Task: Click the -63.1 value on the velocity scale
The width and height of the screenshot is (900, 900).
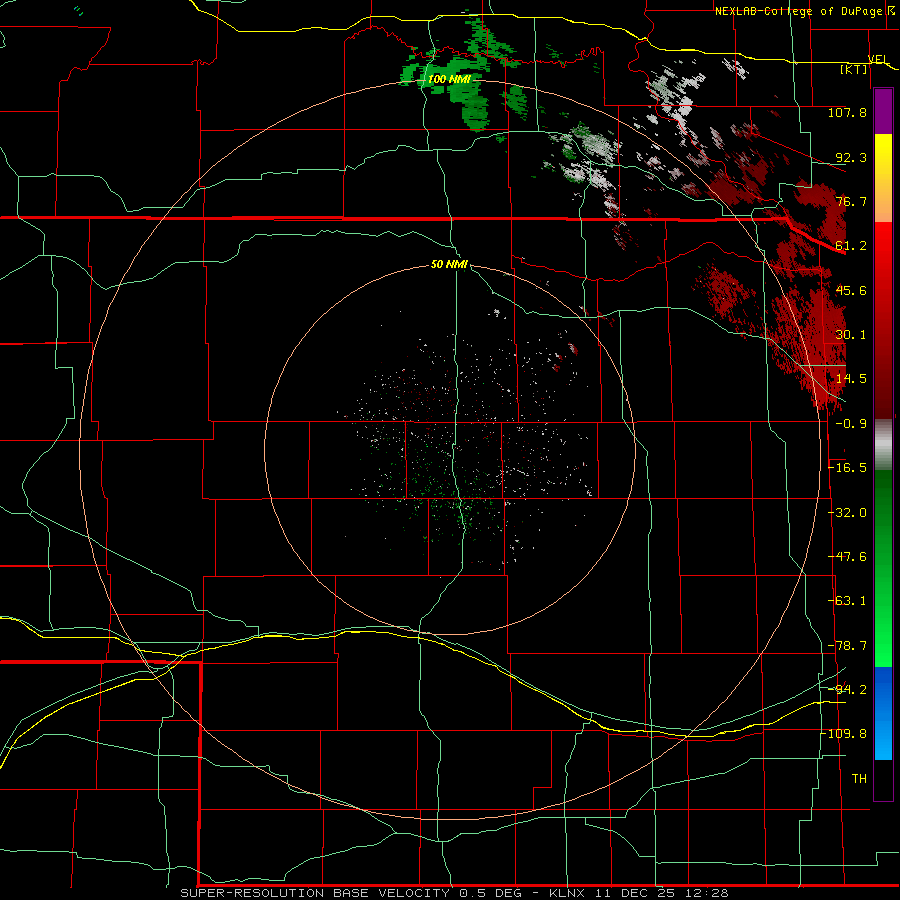Action: 847,601
